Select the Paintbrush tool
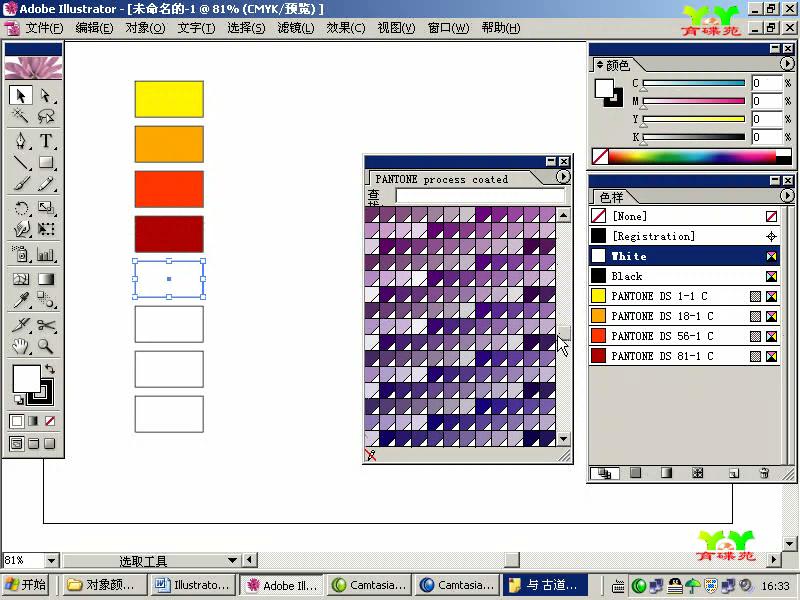This screenshot has width=800, height=600. (21, 184)
